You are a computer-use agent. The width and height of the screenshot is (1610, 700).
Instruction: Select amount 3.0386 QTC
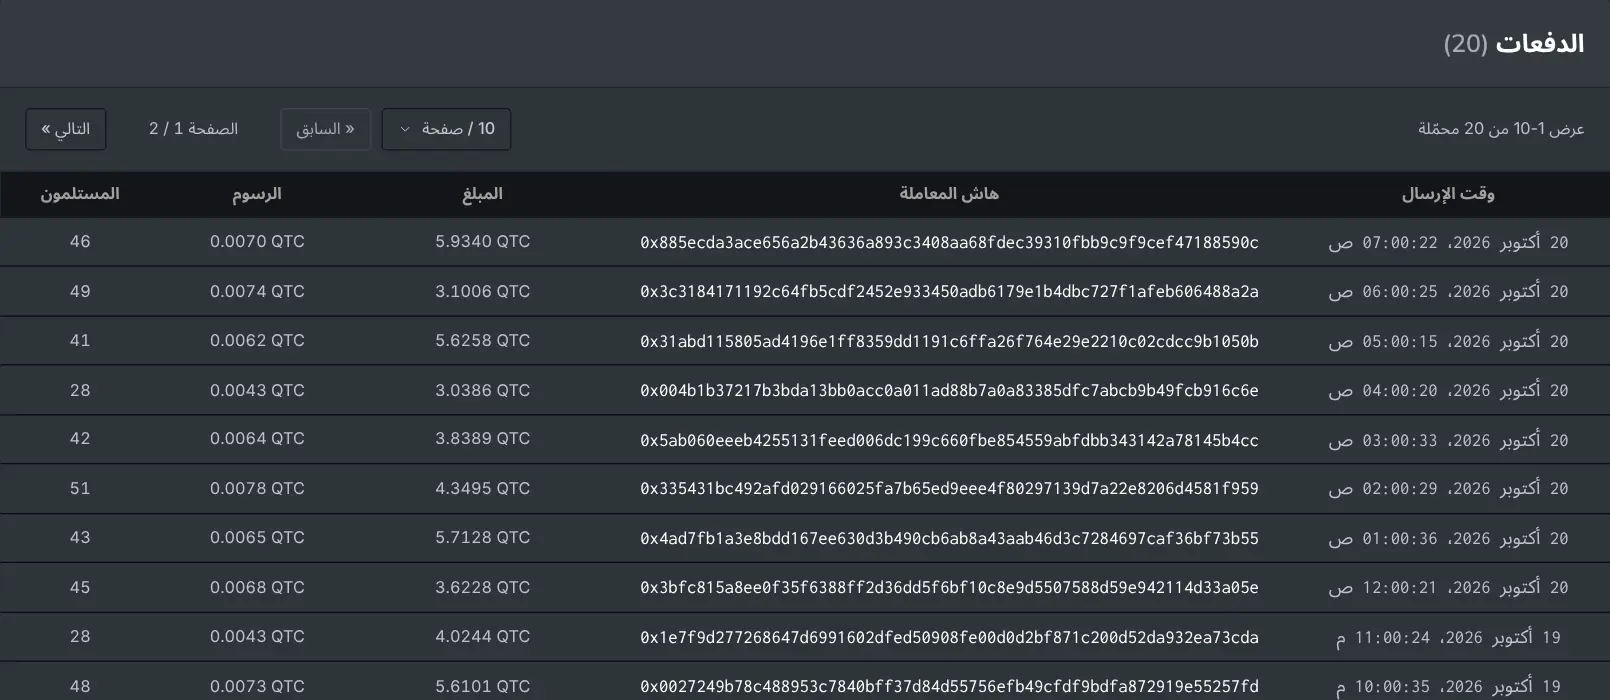click(x=482, y=390)
